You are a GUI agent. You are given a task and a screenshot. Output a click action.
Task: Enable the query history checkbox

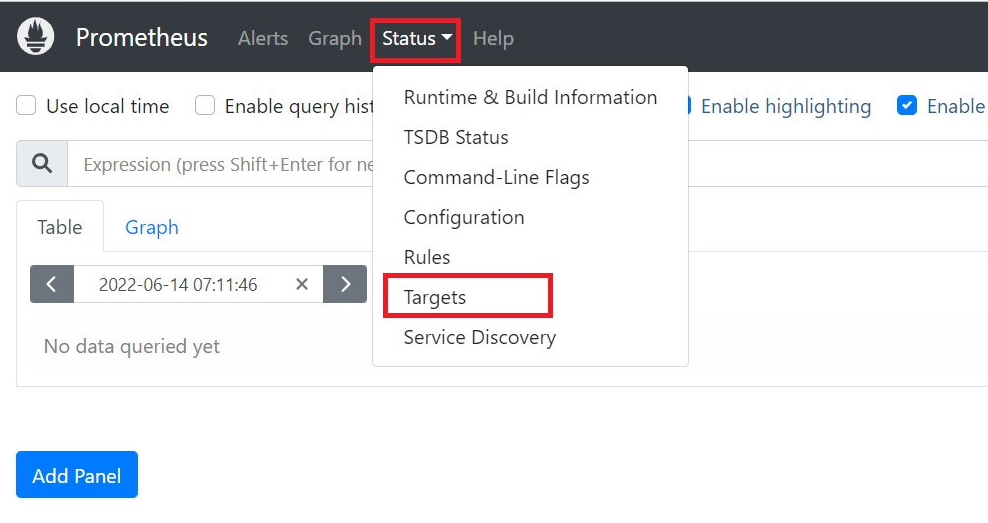205,106
